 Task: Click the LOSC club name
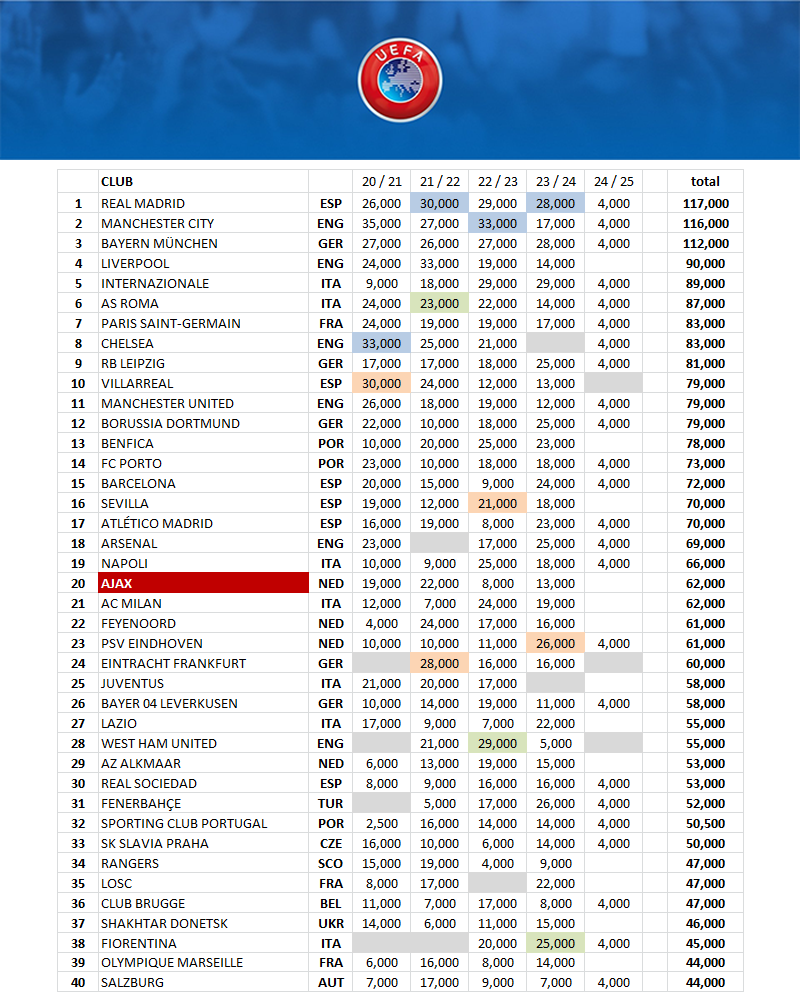(116, 884)
